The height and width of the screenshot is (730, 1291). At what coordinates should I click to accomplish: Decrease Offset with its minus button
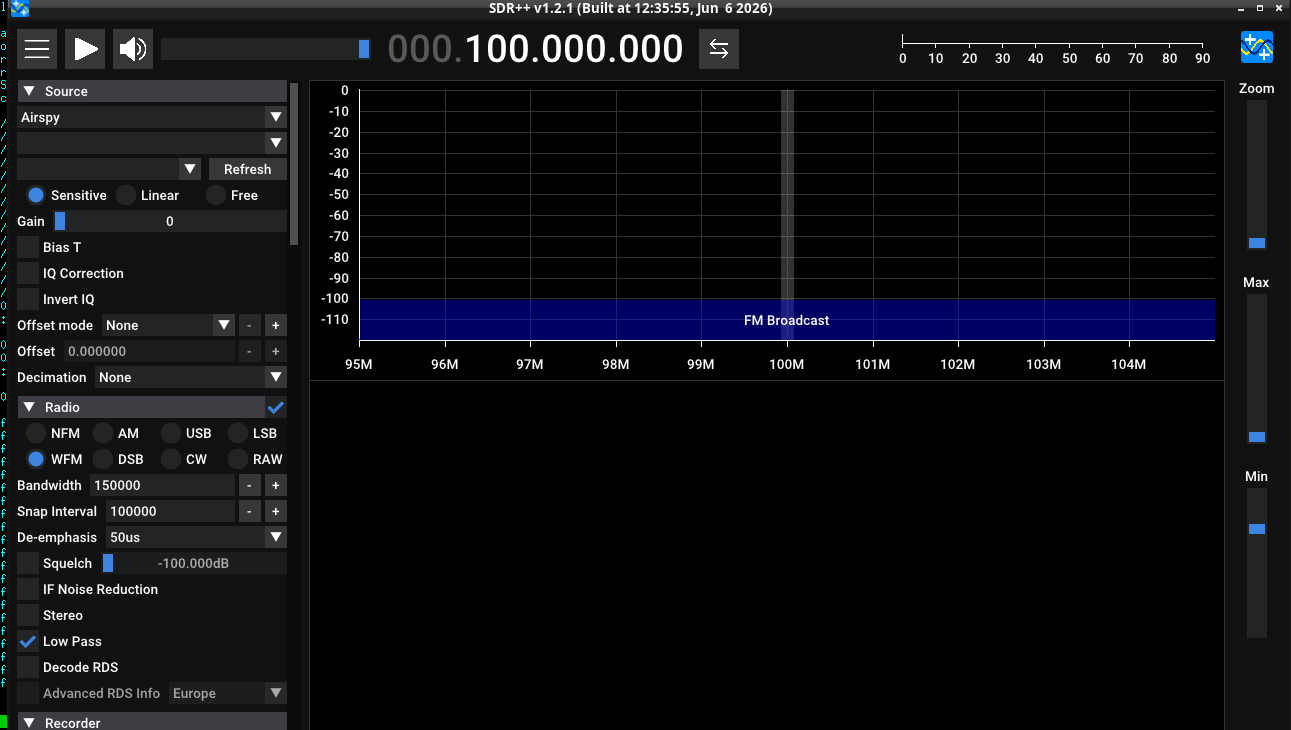[x=250, y=351]
